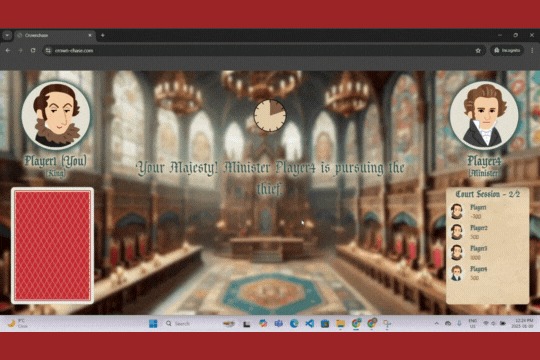
Task: Open Wi-Fi network settings in tray
Action: click(x=486, y=323)
